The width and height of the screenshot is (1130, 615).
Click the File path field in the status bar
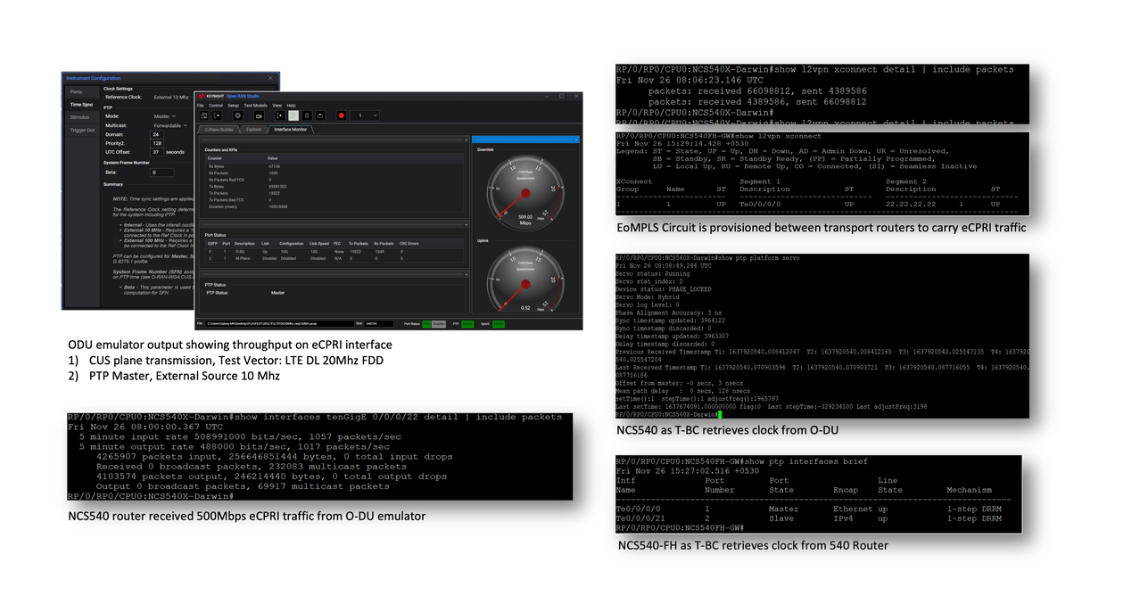(x=279, y=324)
